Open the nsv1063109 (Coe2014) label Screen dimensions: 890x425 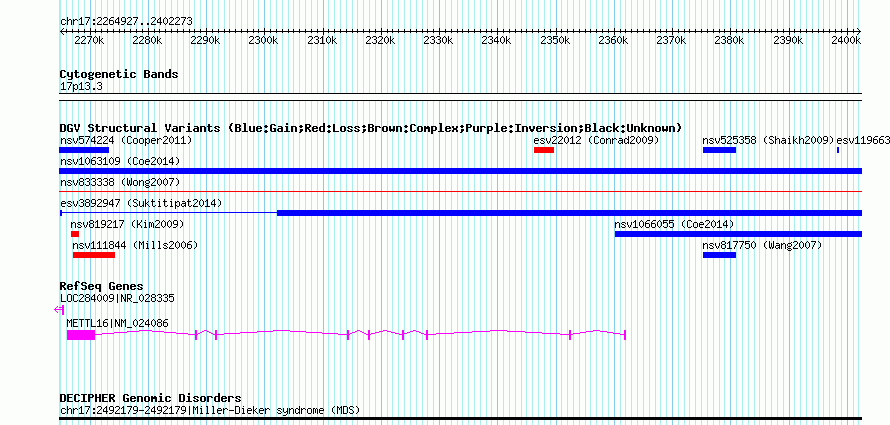point(120,161)
